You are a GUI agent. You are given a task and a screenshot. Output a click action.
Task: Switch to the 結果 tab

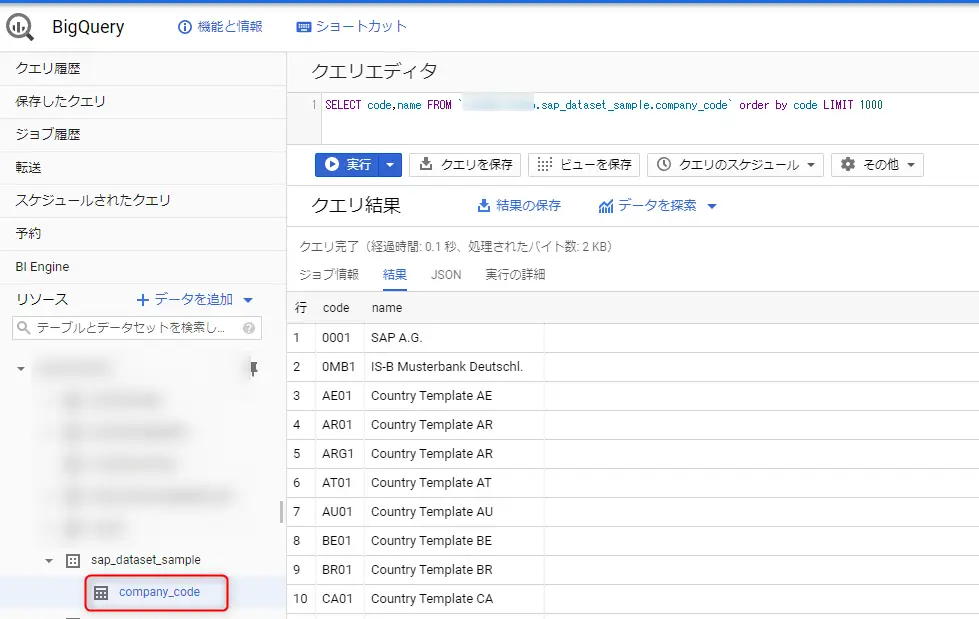click(395, 275)
